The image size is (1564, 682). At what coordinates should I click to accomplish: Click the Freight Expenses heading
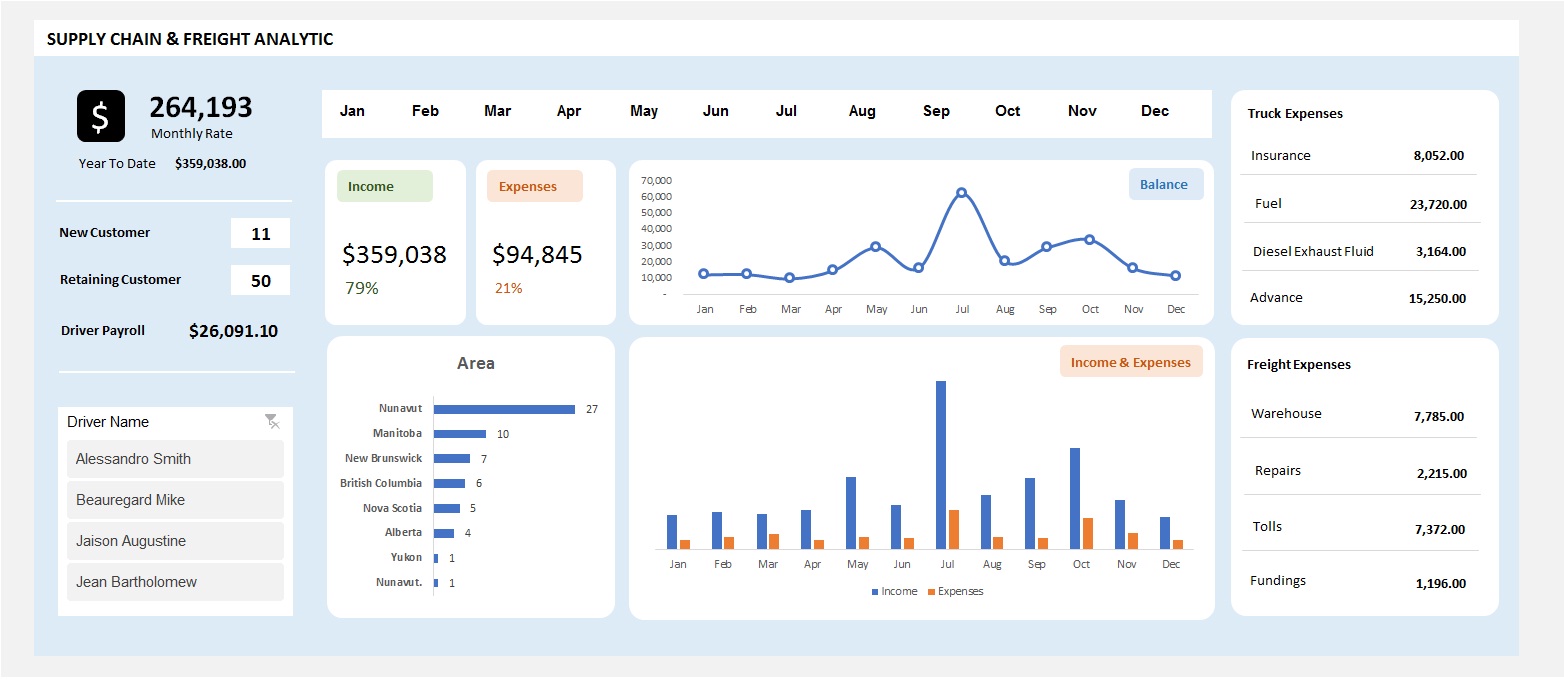tap(1299, 364)
